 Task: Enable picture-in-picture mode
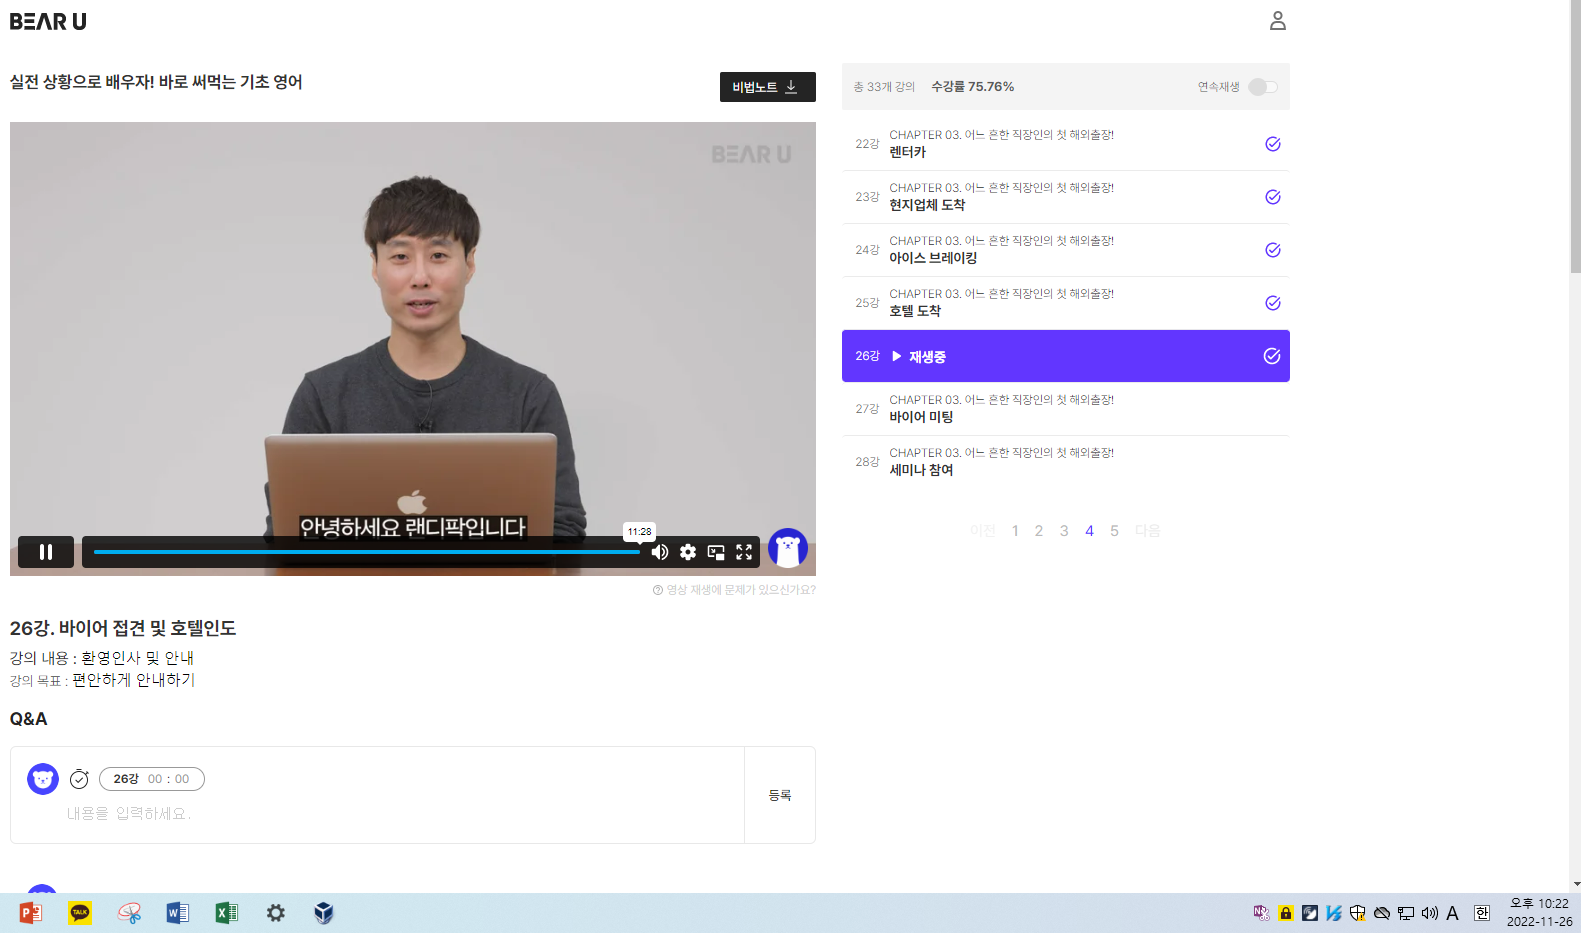coord(716,552)
